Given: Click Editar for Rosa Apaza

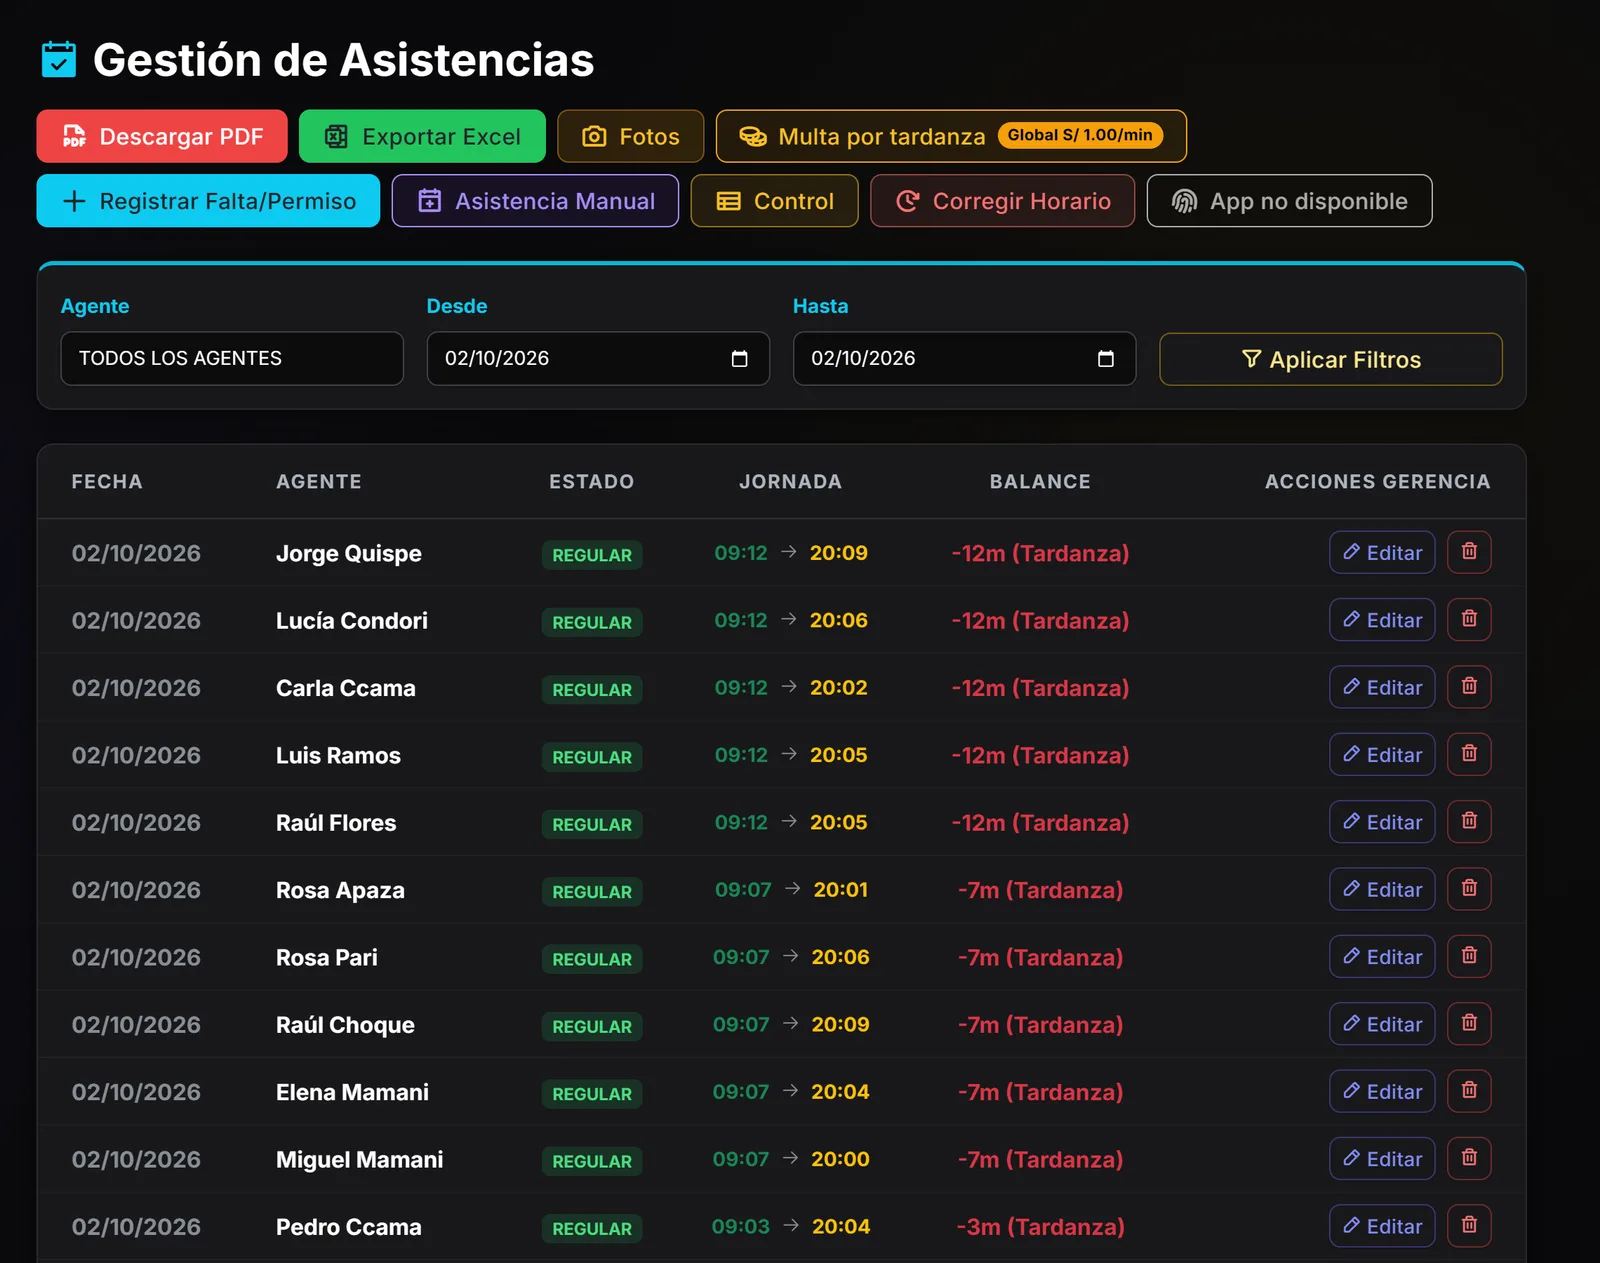Looking at the screenshot, I should click(1382, 889).
